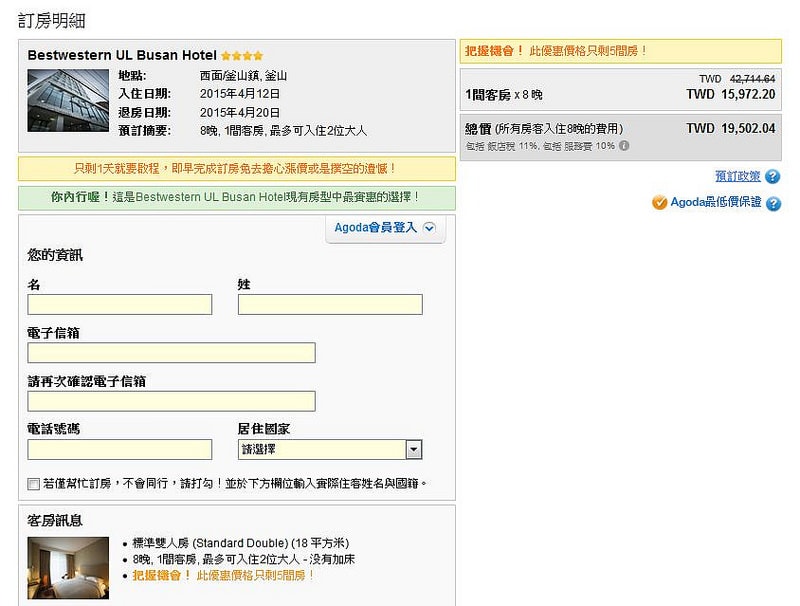Open the Agoda會員登入 panel
This screenshot has height=606, width=800.
(375, 229)
